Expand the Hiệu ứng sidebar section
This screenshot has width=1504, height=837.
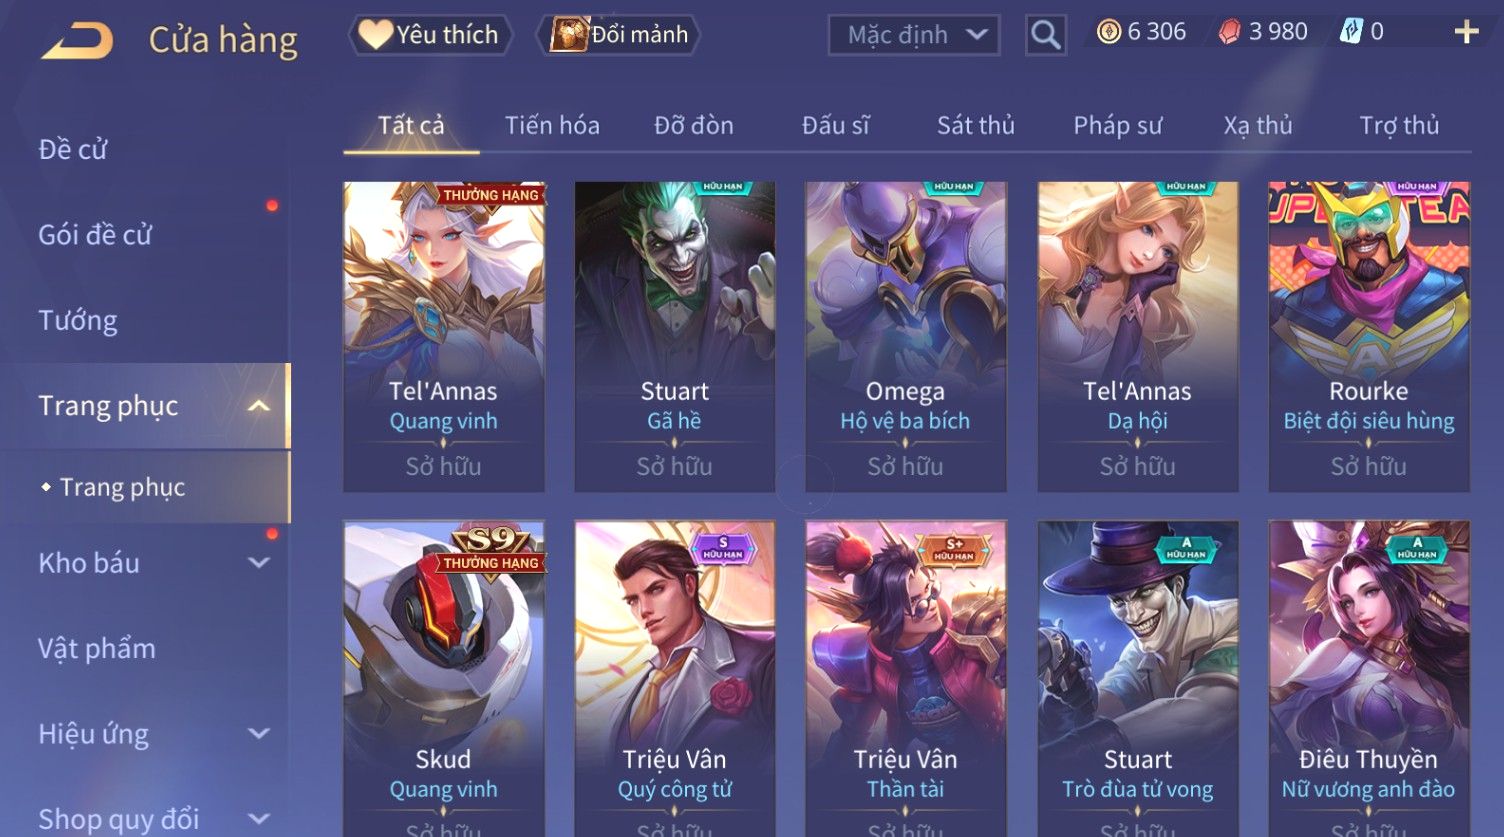258,733
